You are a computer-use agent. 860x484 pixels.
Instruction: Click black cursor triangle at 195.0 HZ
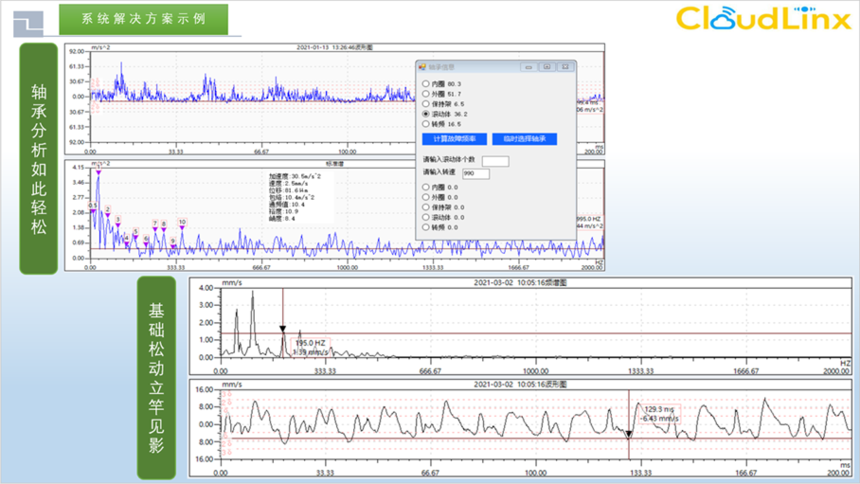[282, 329]
